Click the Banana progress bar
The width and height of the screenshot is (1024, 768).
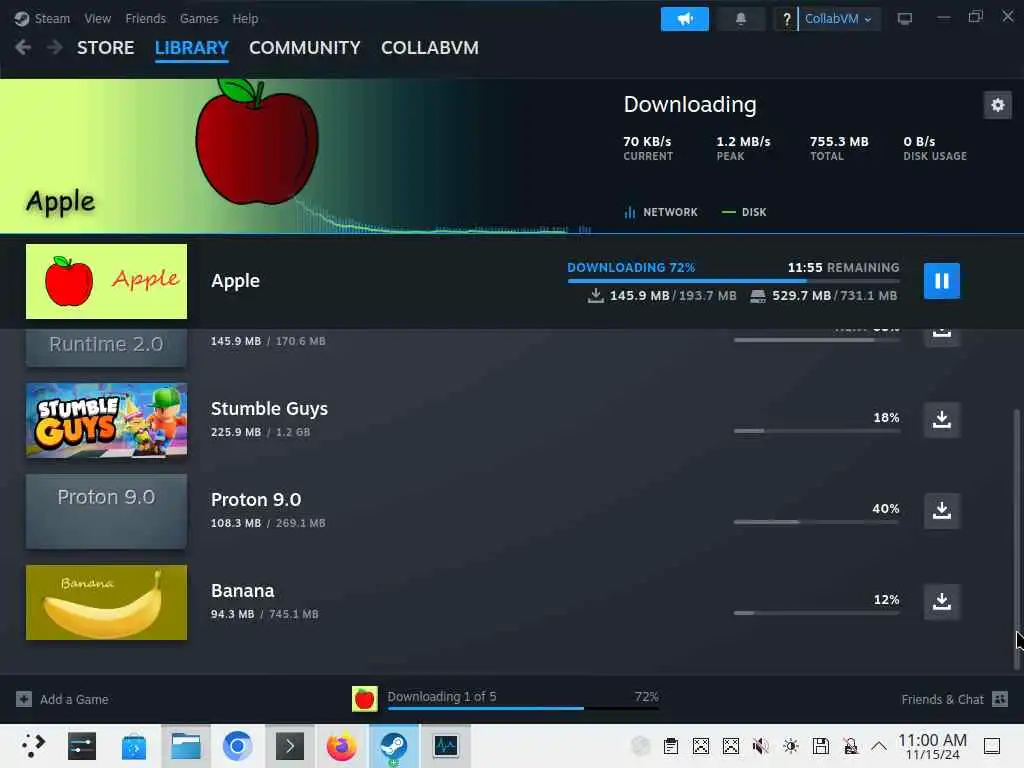pyautogui.click(x=816, y=613)
